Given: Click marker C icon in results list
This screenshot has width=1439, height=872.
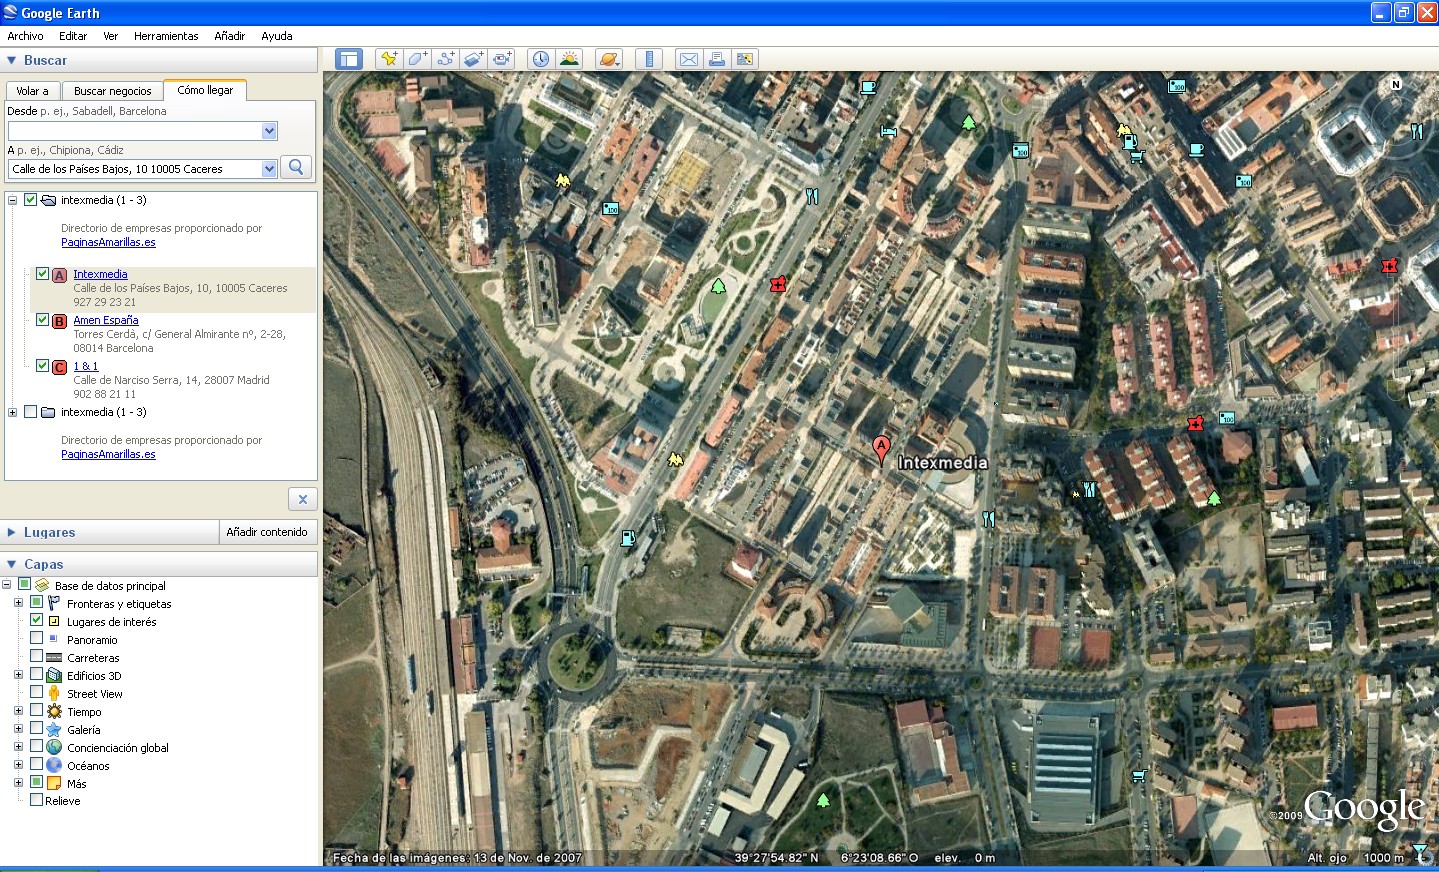Looking at the screenshot, I should (59, 367).
